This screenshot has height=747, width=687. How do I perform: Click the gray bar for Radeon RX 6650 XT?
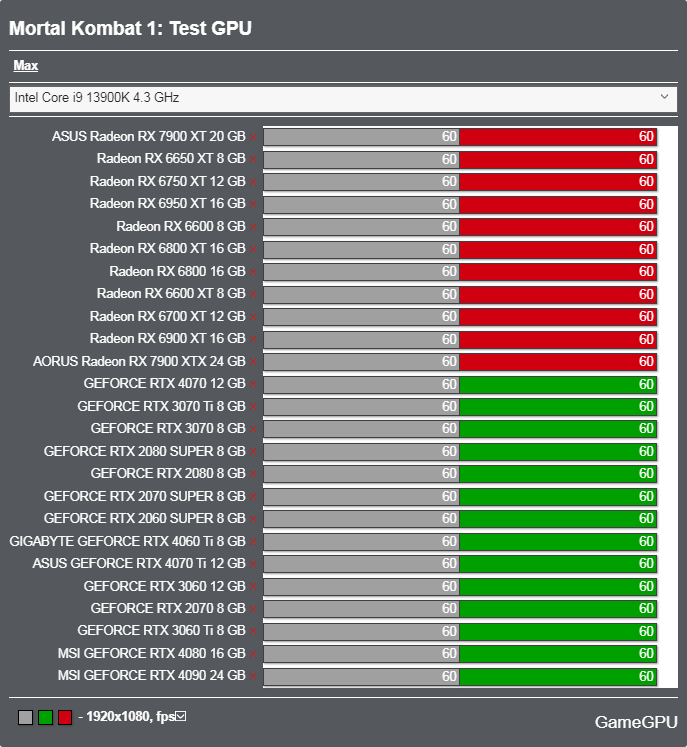pos(362,159)
